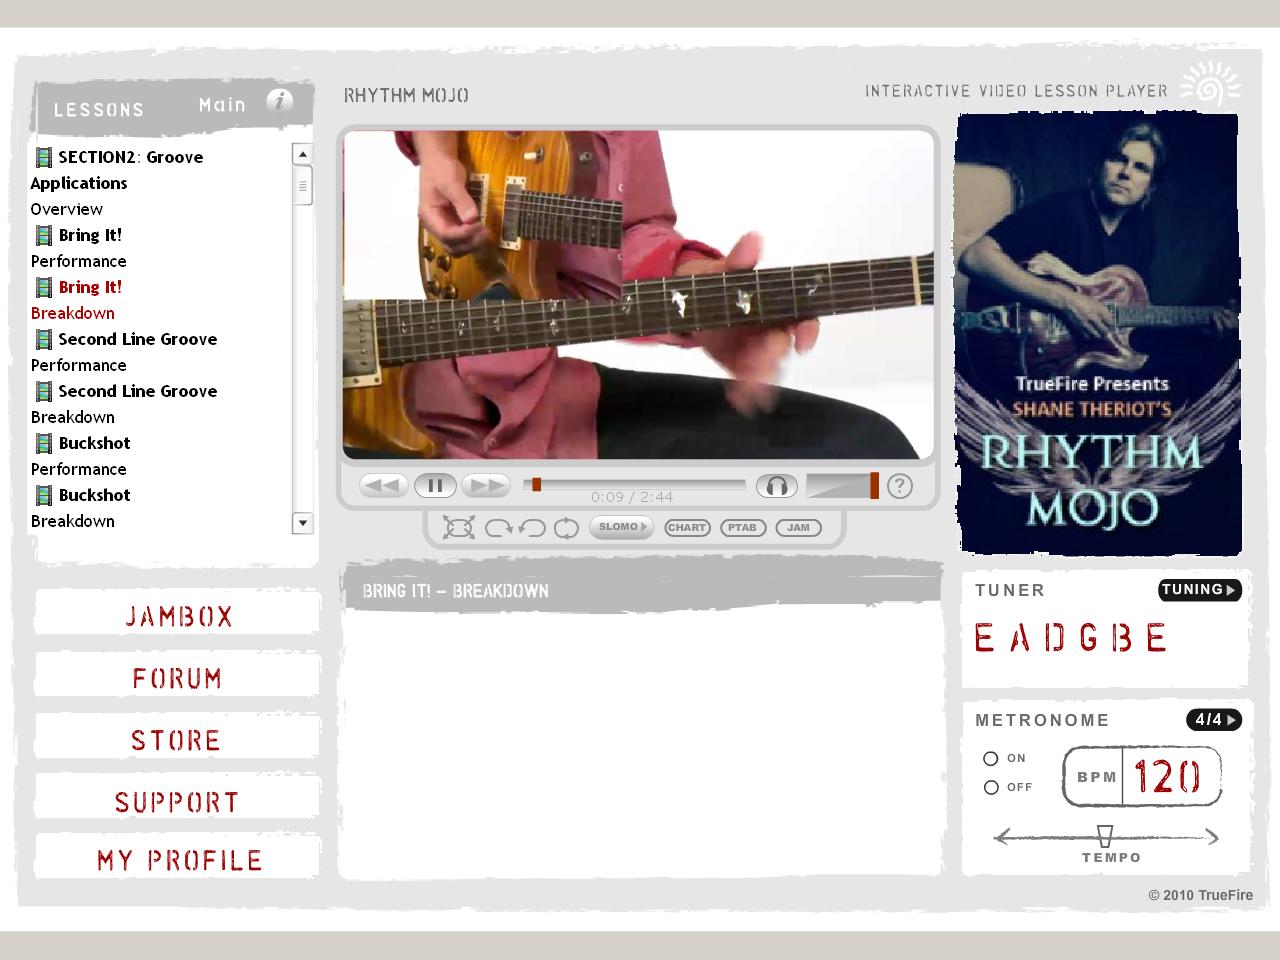Screen dimensions: 1280x960
Task: Select Bring It! Breakdown lesson
Action: click(77, 300)
